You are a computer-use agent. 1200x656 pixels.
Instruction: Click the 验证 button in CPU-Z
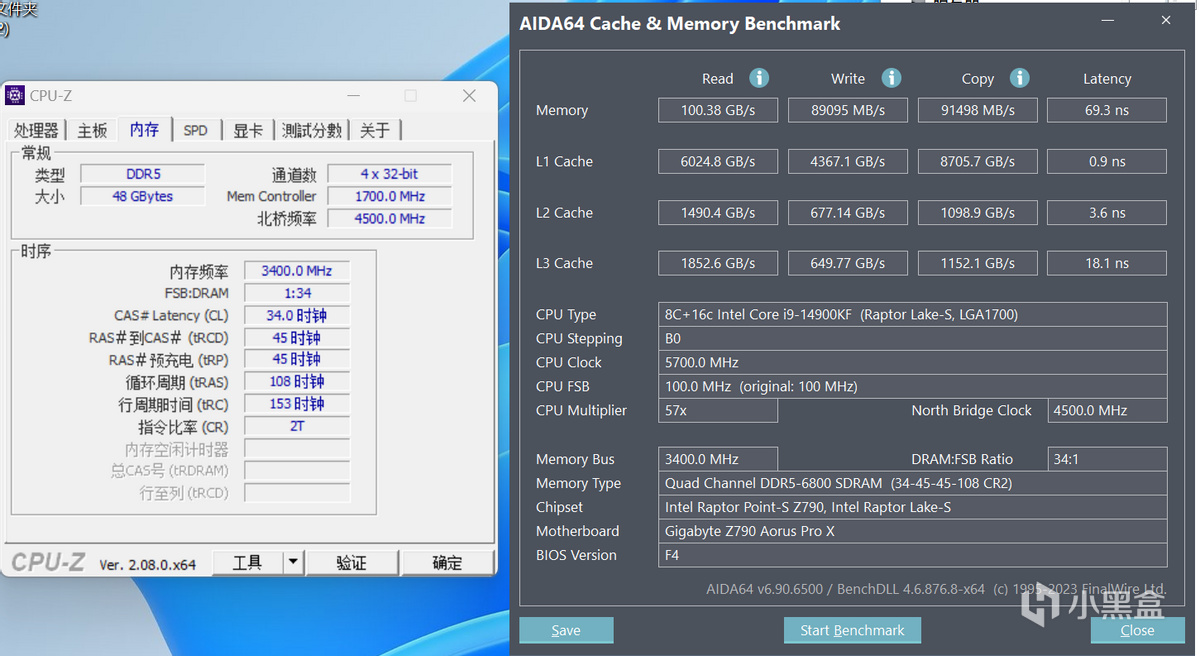pyautogui.click(x=352, y=563)
